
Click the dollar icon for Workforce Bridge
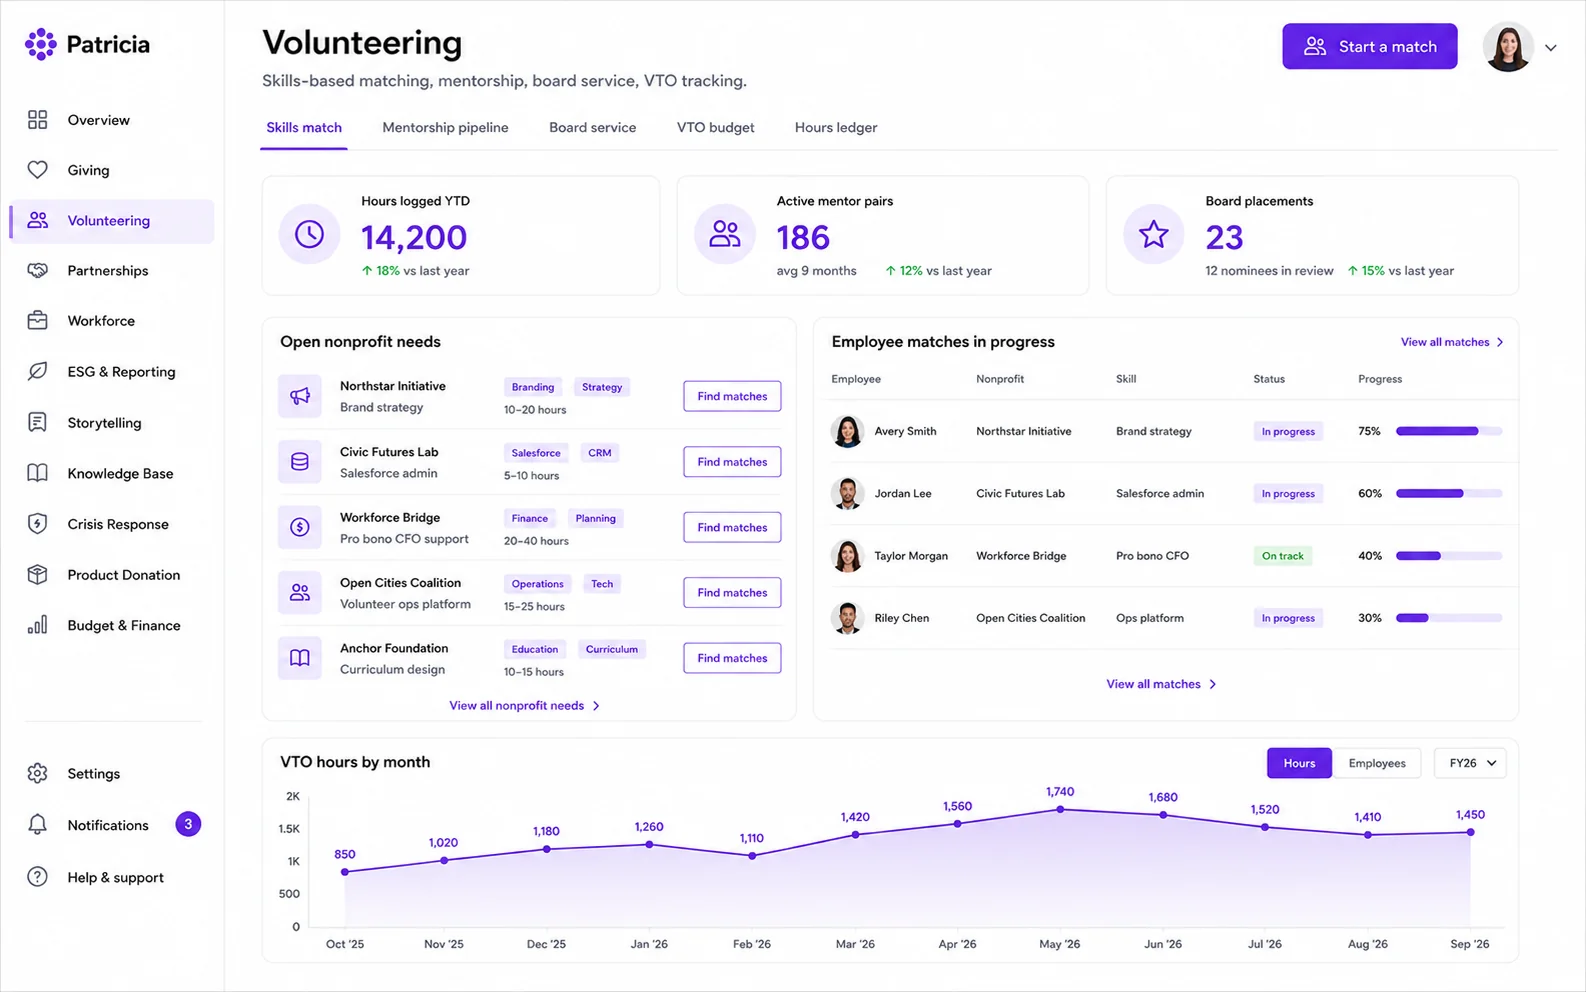300,527
